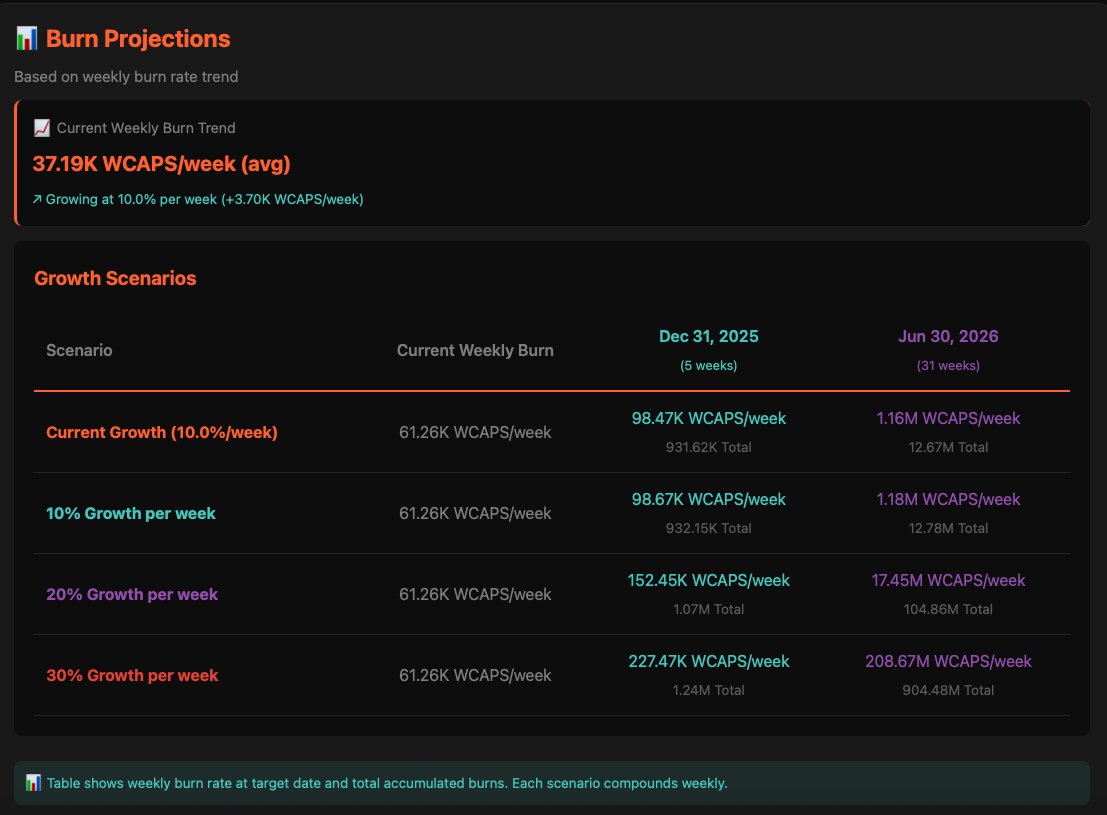Click the Current Weekly Burn column header
1107x815 pixels.
click(x=474, y=350)
